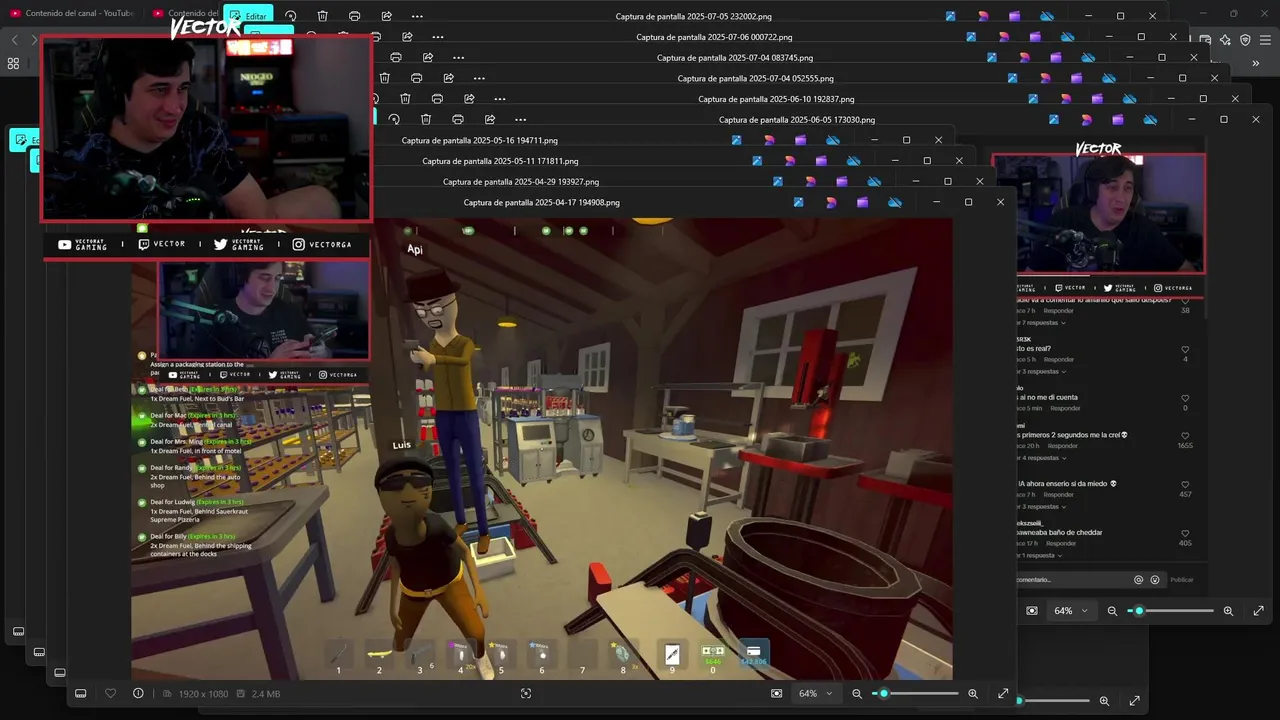Open more options in 2025-07-04 052555 window

coord(479,78)
